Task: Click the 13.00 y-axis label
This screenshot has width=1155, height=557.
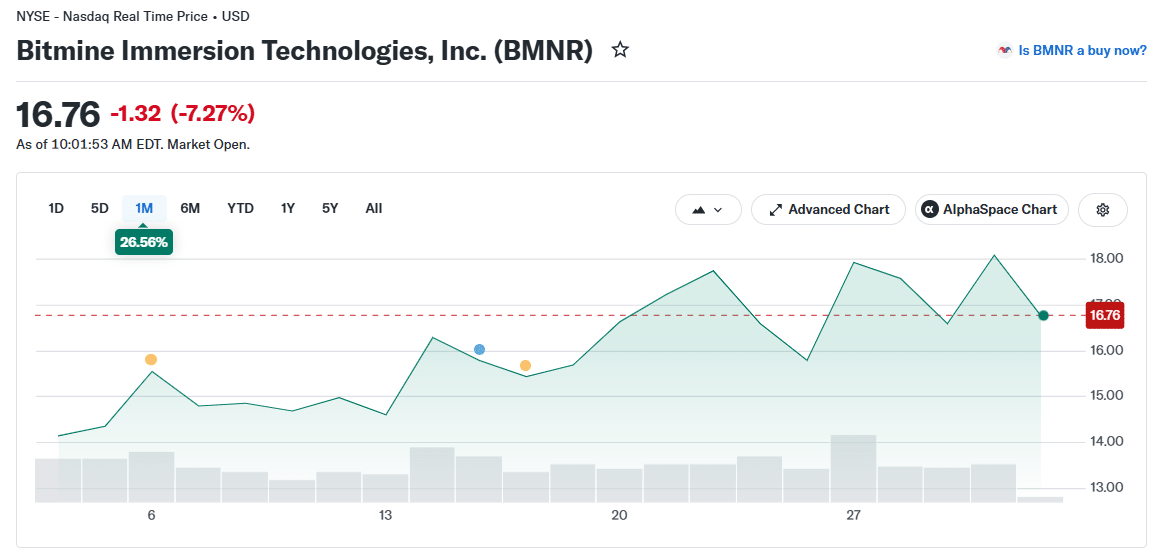Action: [1106, 487]
